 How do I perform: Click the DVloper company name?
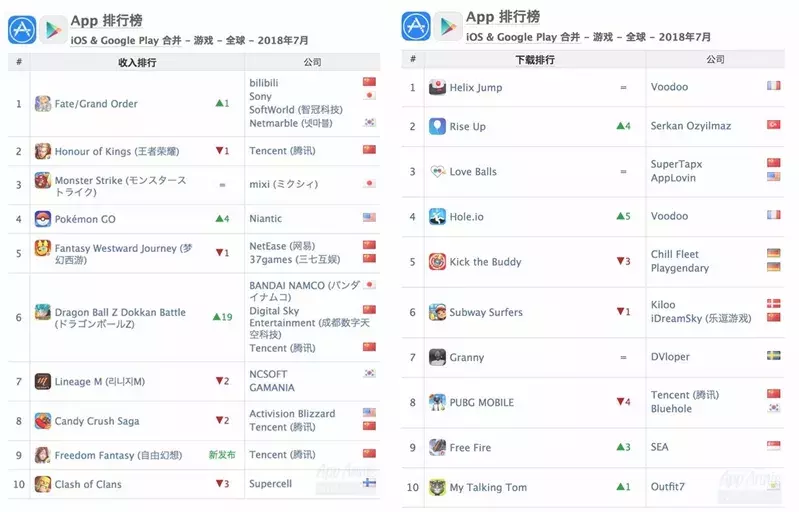(670, 357)
